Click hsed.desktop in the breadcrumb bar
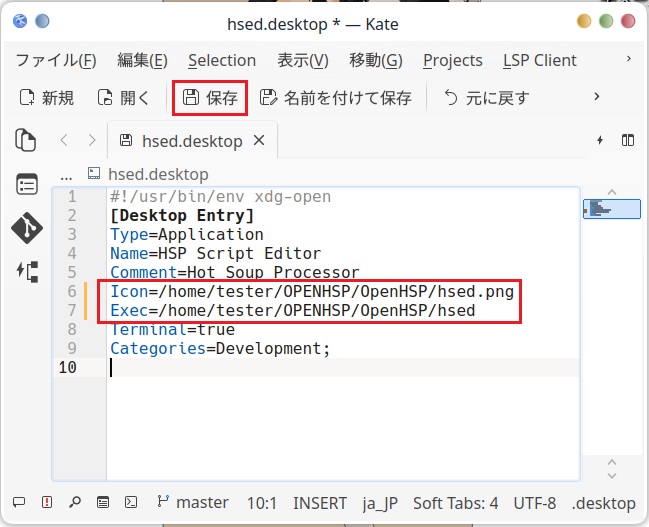 pyautogui.click(x=148, y=174)
